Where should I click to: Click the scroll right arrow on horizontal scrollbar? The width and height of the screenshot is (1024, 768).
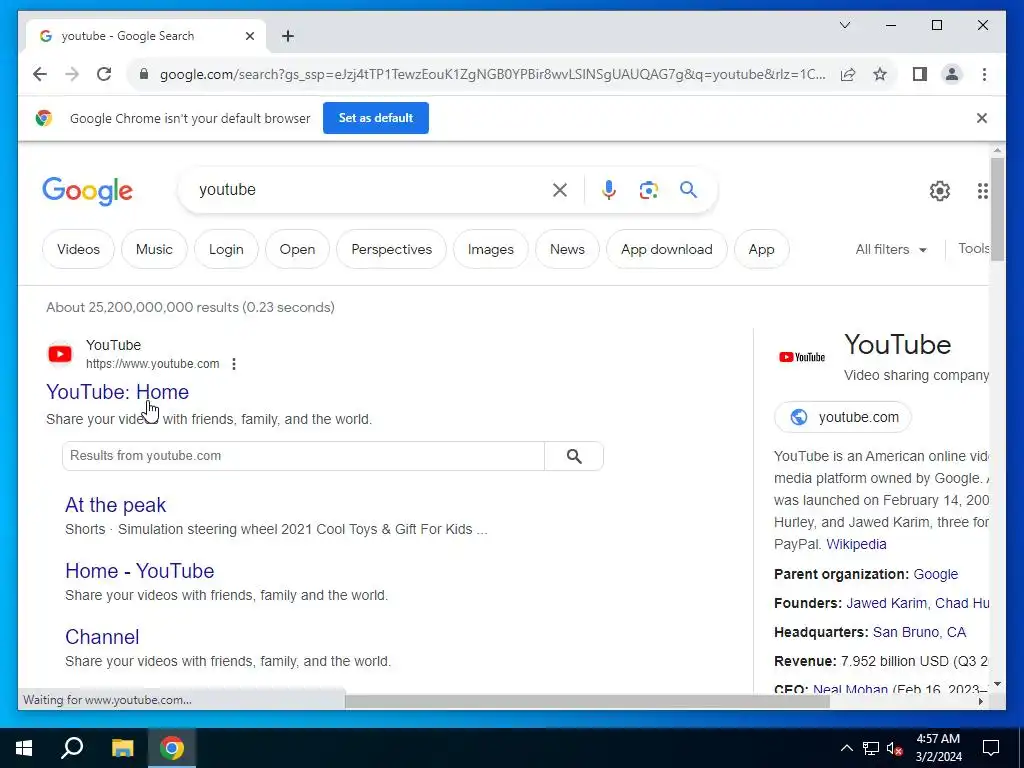[980, 701]
